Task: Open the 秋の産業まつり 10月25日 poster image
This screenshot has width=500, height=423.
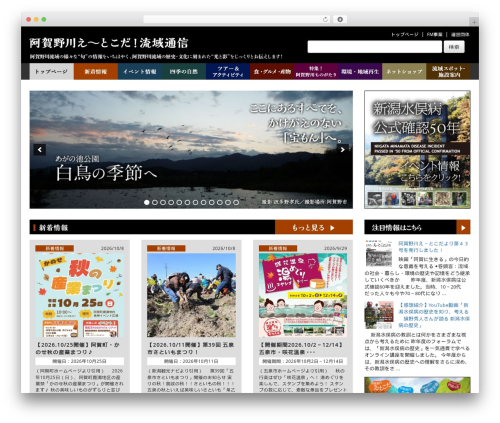Action: (x=80, y=295)
